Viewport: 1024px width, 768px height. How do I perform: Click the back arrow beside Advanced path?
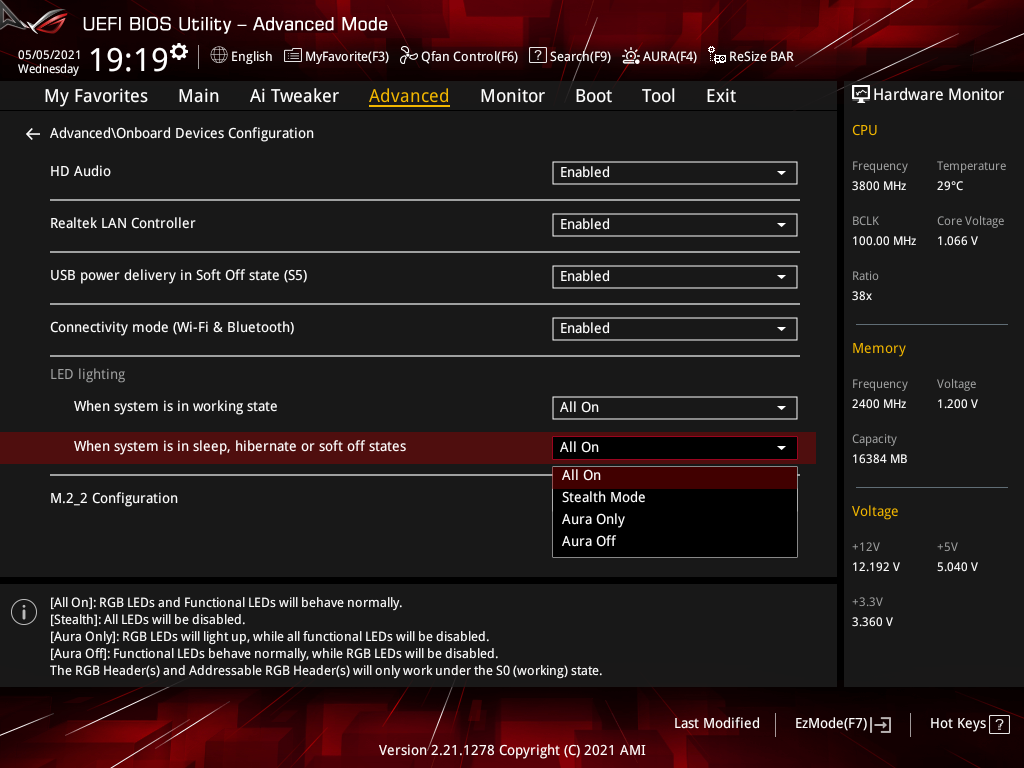click(x=33, y=134)
